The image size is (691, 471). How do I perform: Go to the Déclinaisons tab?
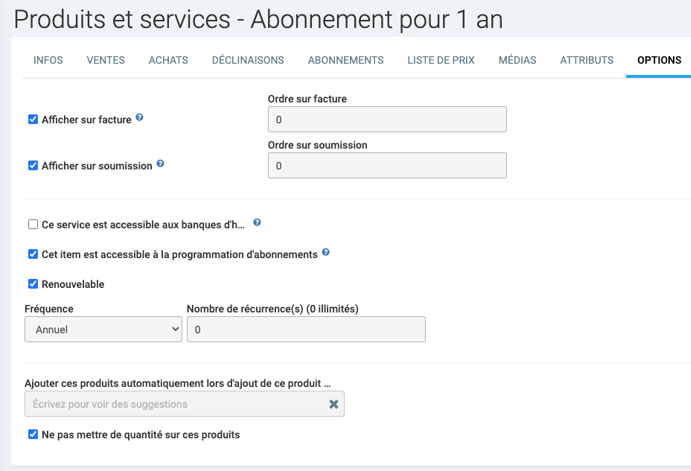248,61
